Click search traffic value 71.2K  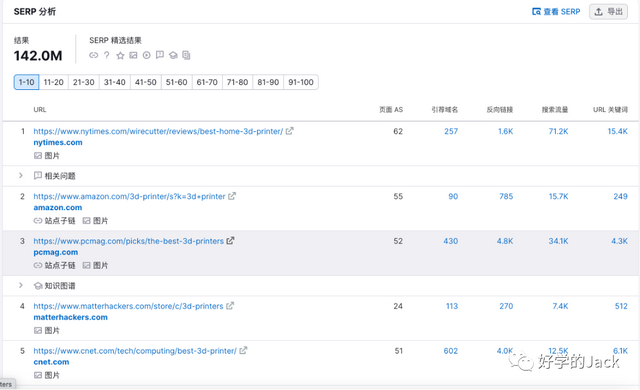coord(558,131)
